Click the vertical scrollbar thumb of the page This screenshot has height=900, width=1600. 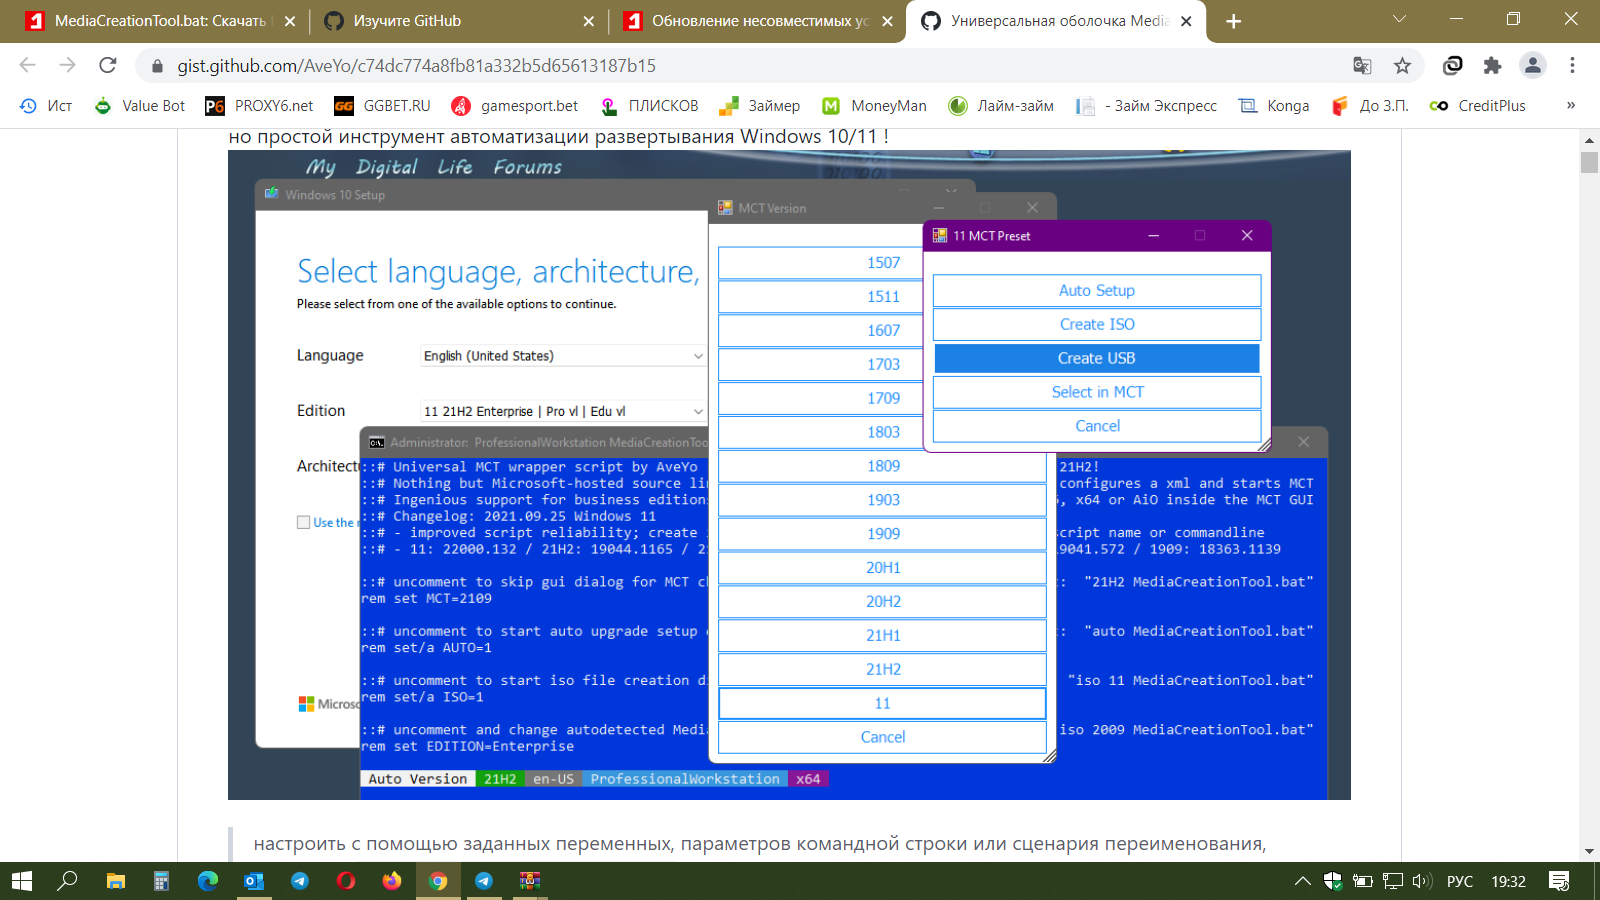coord(1589,162)
